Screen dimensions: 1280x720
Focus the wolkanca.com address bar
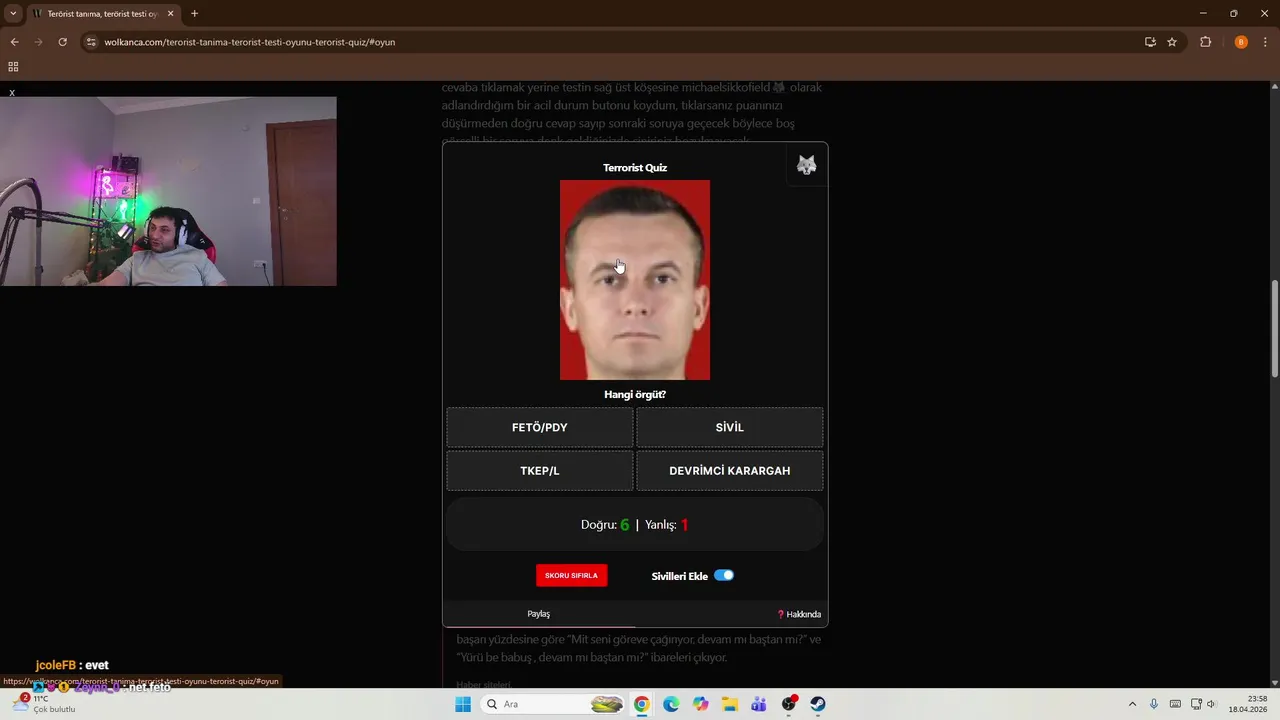tap(620, 42)
